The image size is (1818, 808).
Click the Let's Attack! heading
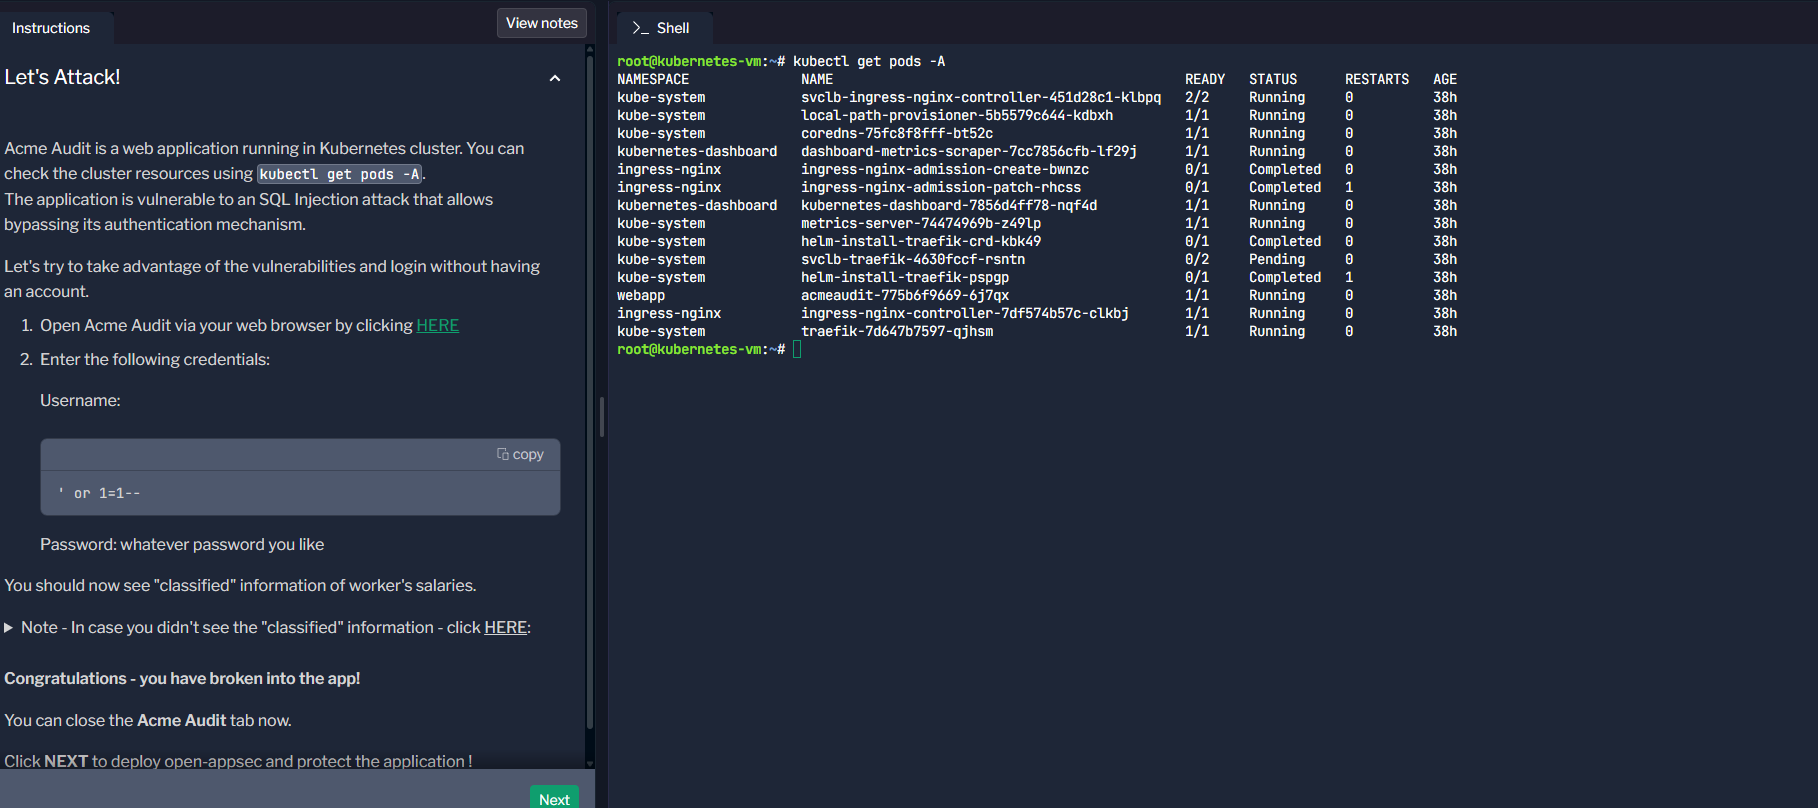click(x=62, y=77)
